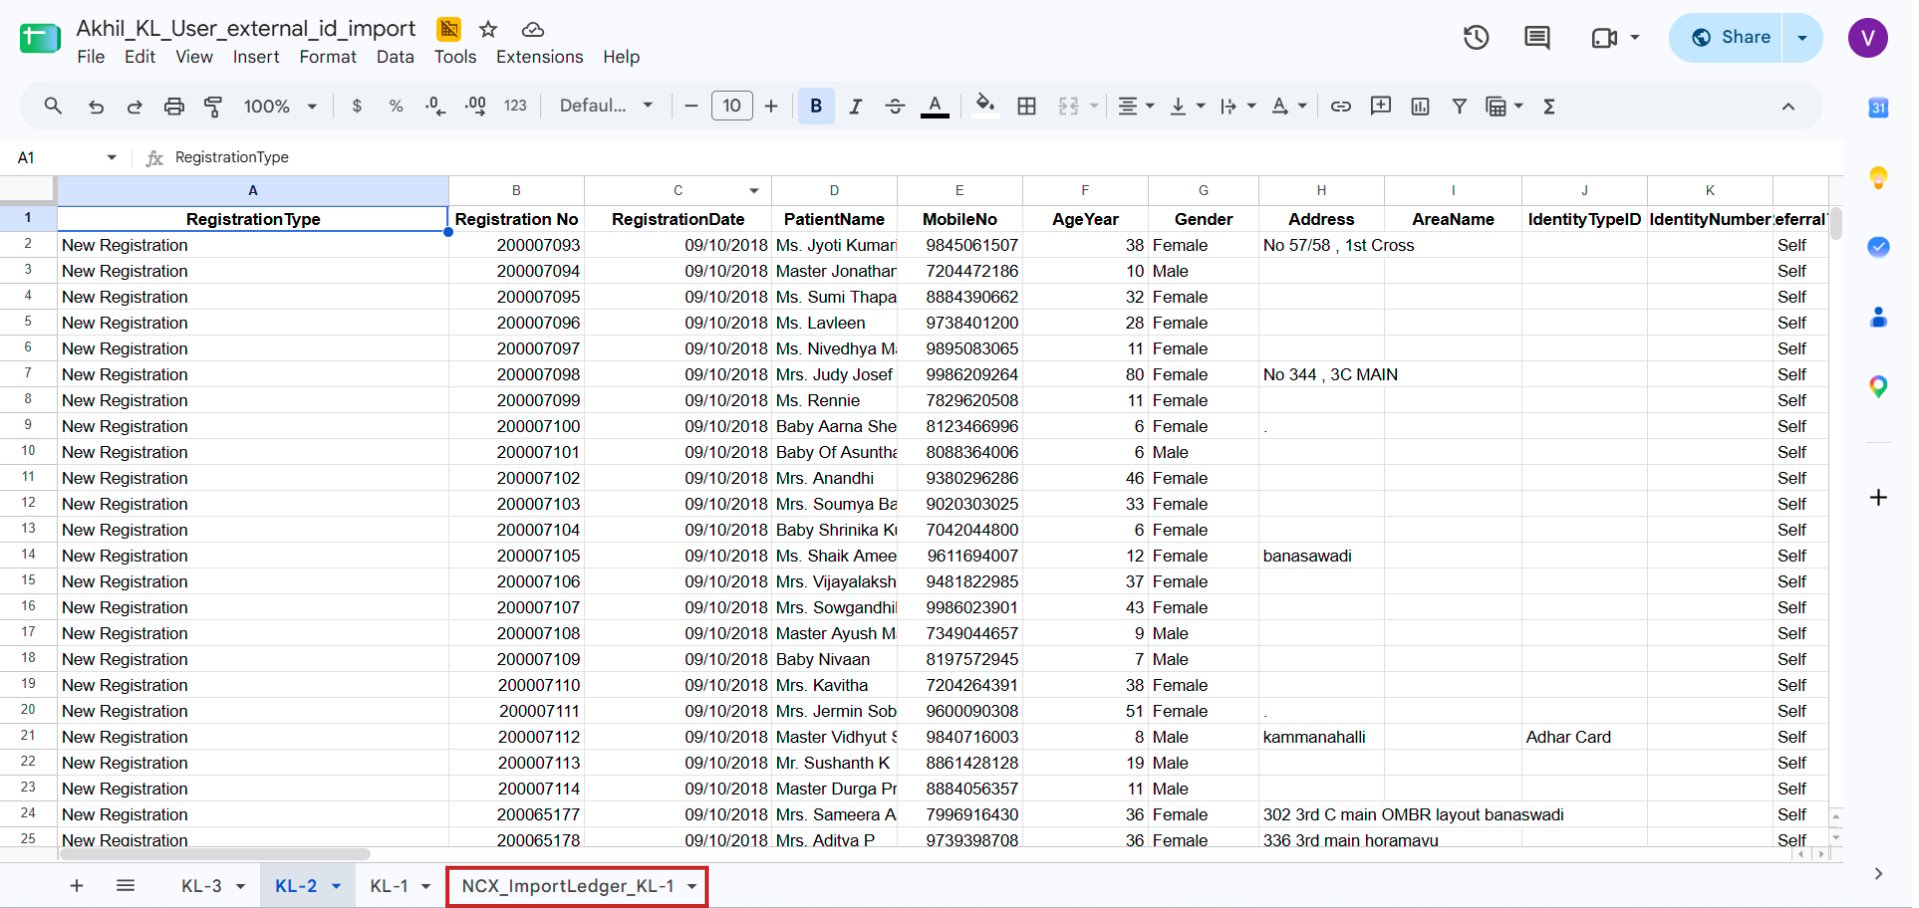The width and height of the screenshot is (1919, 908).
Task: Insert a chart
Action: pos(1420,106)
